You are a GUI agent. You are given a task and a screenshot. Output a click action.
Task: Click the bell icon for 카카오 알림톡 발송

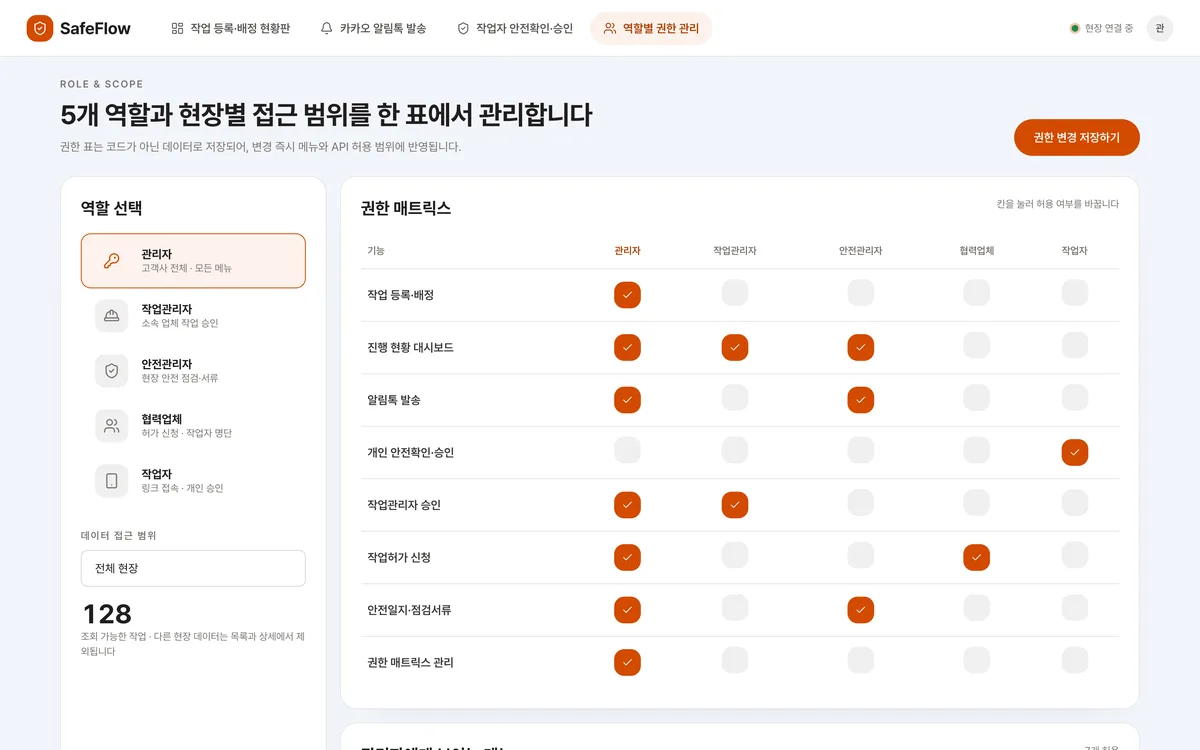326,29
